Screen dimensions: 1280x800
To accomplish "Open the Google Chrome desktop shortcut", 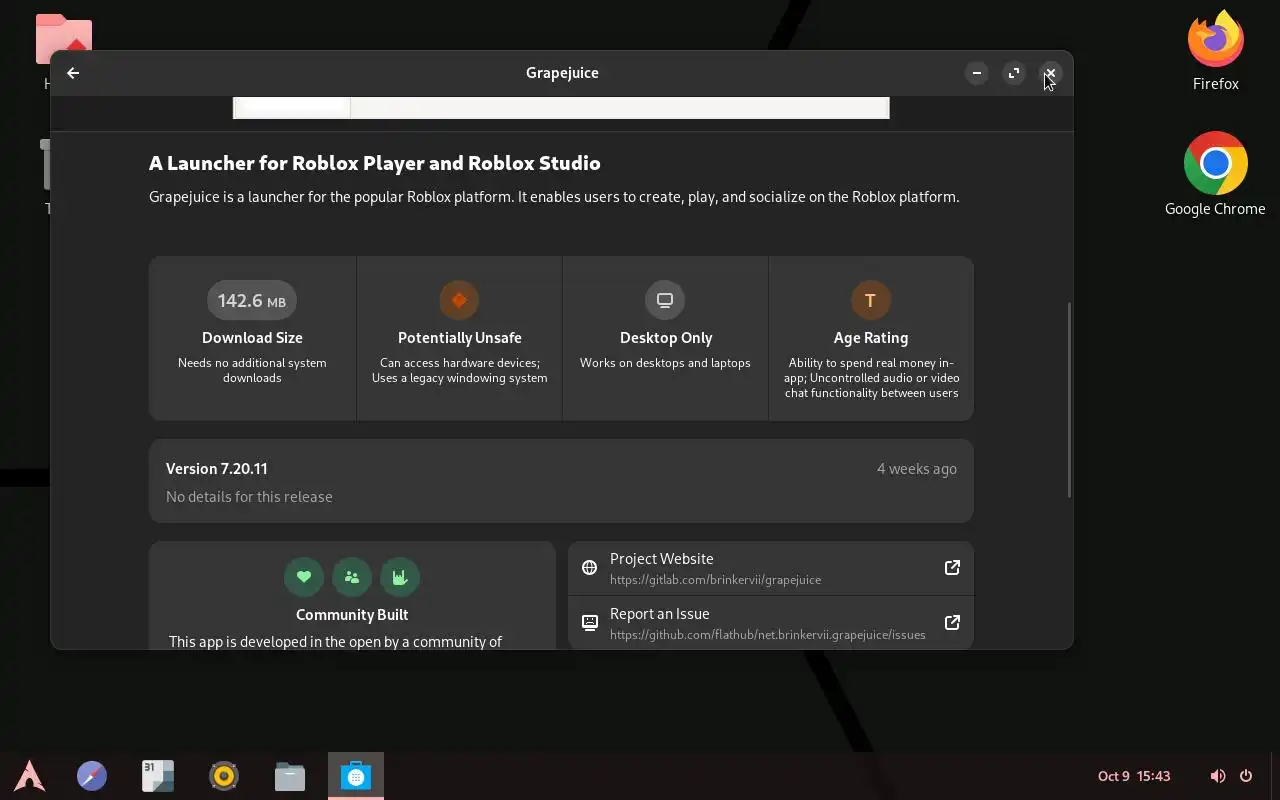I will (x=1215, y=174).
